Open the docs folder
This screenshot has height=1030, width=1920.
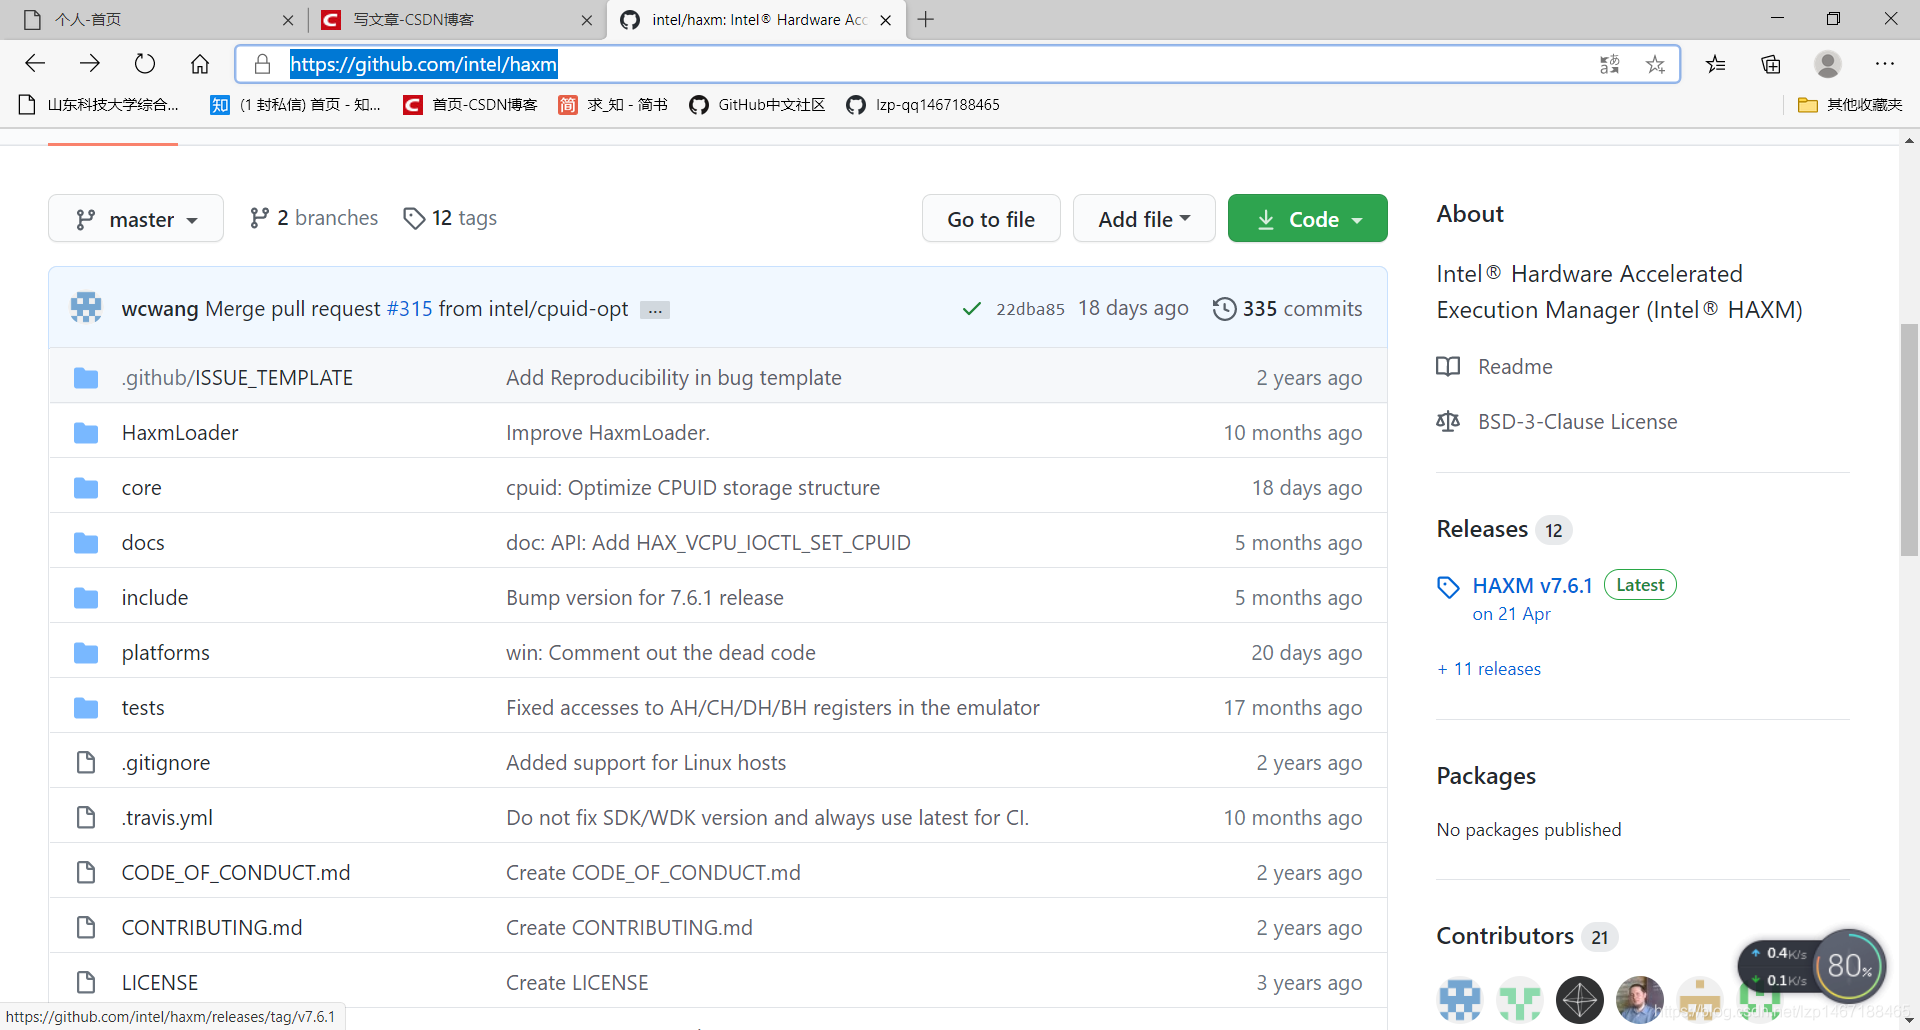tap(143, 543)
